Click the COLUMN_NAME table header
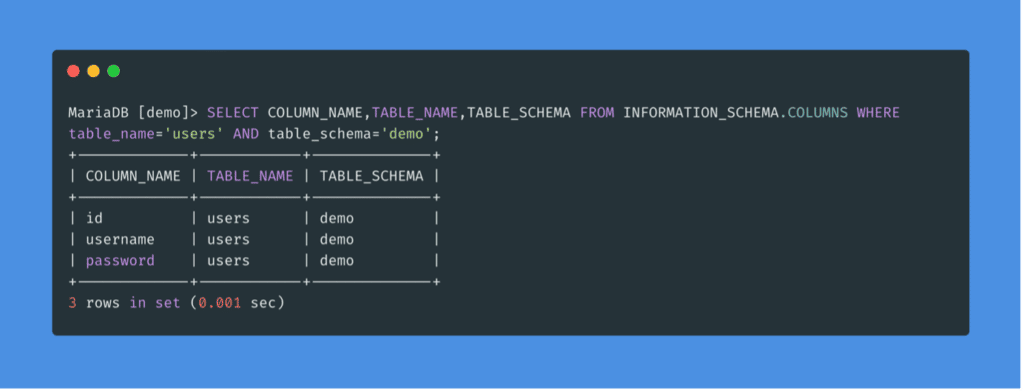Viewport: 1024px width, 391px height. pos(133,176)
